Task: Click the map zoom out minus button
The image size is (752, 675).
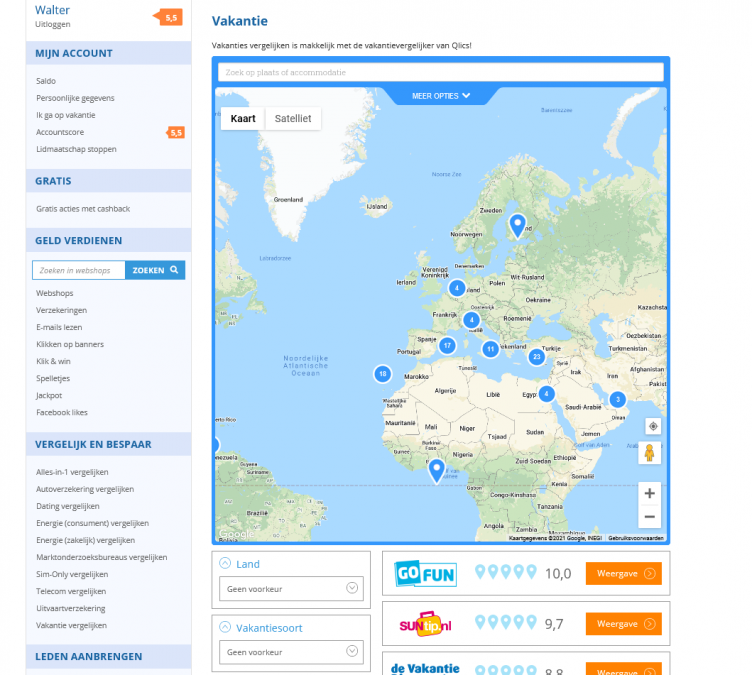Action: pos(650,517)
